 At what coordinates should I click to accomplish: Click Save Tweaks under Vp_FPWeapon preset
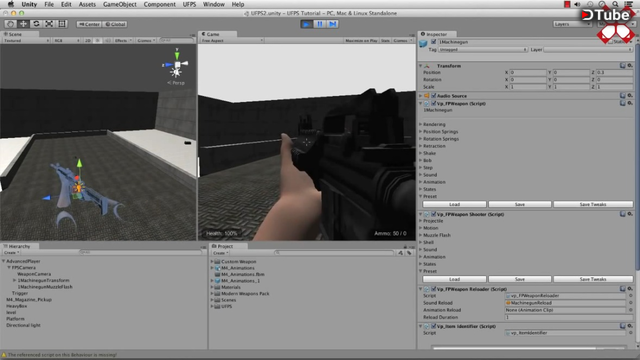click(x=593, y=204)
